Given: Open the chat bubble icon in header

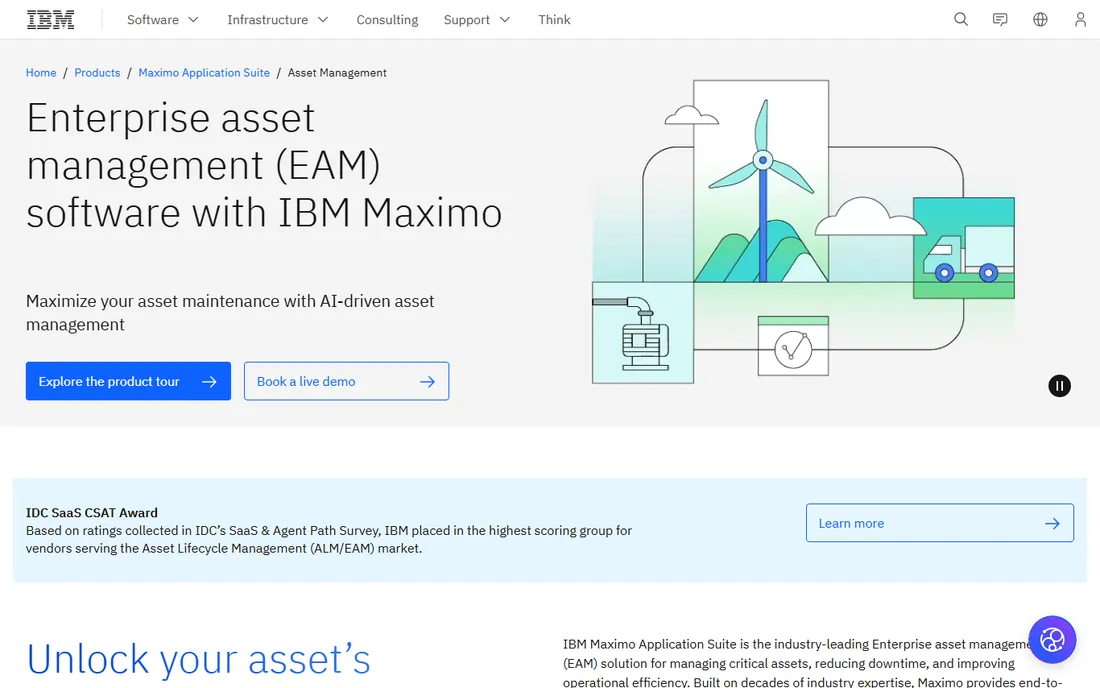Looking at the screenshot, I should [1000, 20].
